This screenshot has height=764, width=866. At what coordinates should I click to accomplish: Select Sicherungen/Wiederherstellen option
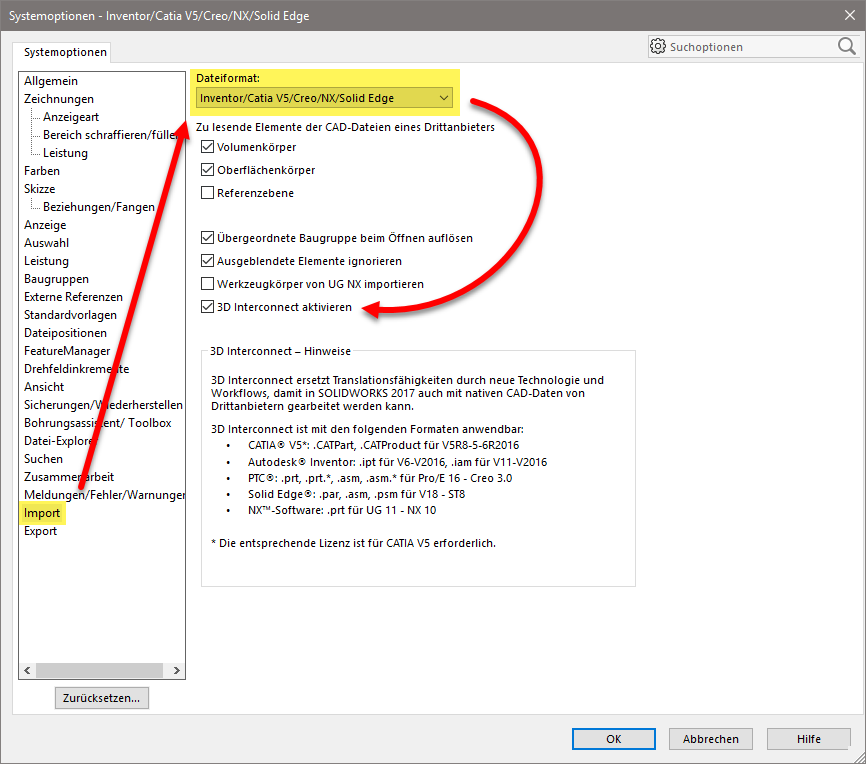point(103,405)
